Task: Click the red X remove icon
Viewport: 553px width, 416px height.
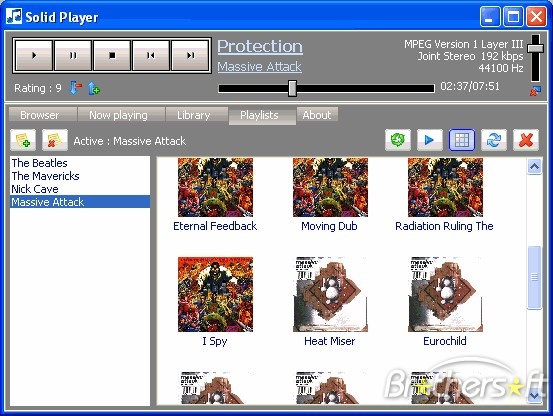Action: pyautogui.click(x=526, y=140)
